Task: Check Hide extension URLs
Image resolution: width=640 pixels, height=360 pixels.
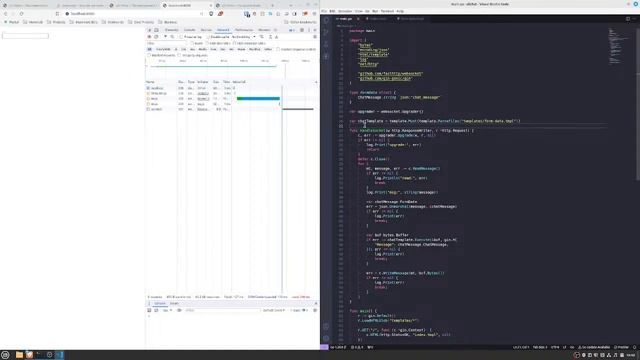Action: coord(235,43)
